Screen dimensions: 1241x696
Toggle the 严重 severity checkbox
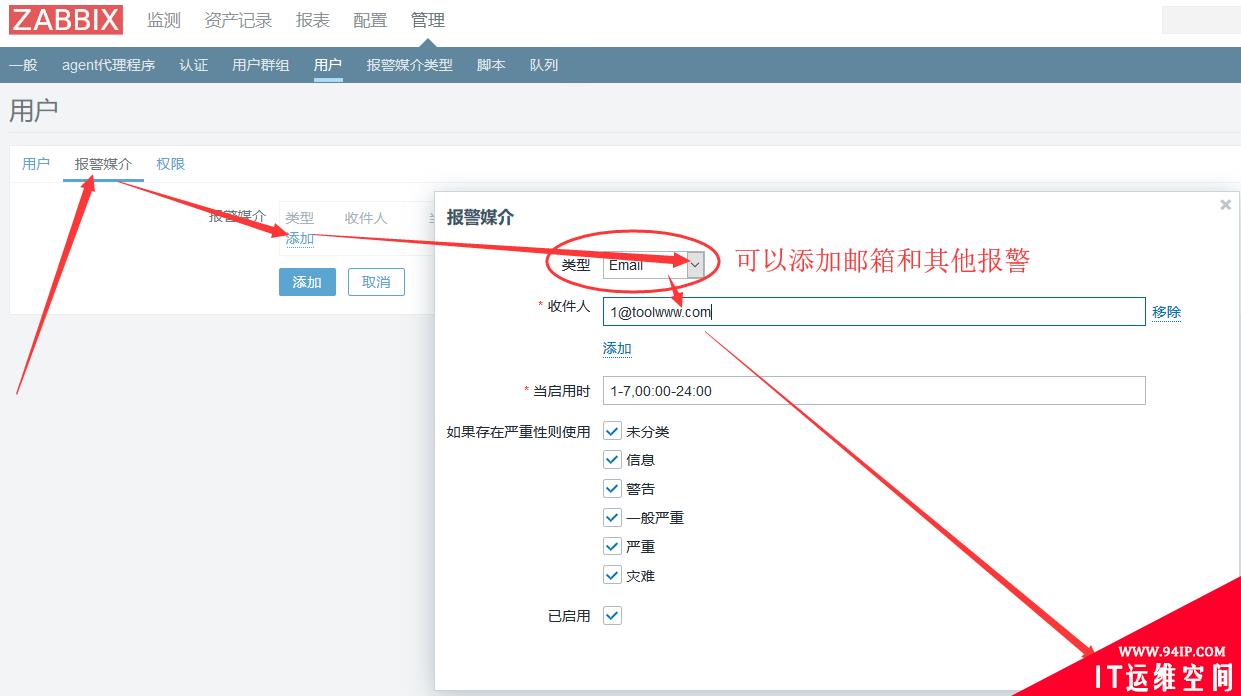click(x=613, y=547)
